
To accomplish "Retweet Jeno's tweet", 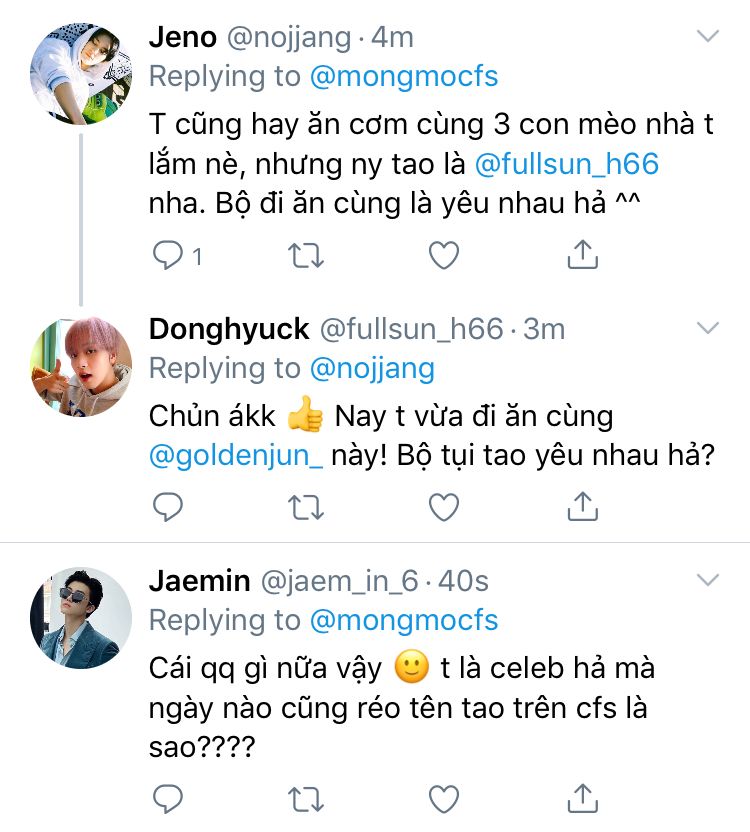I will [x=305, y=257].
